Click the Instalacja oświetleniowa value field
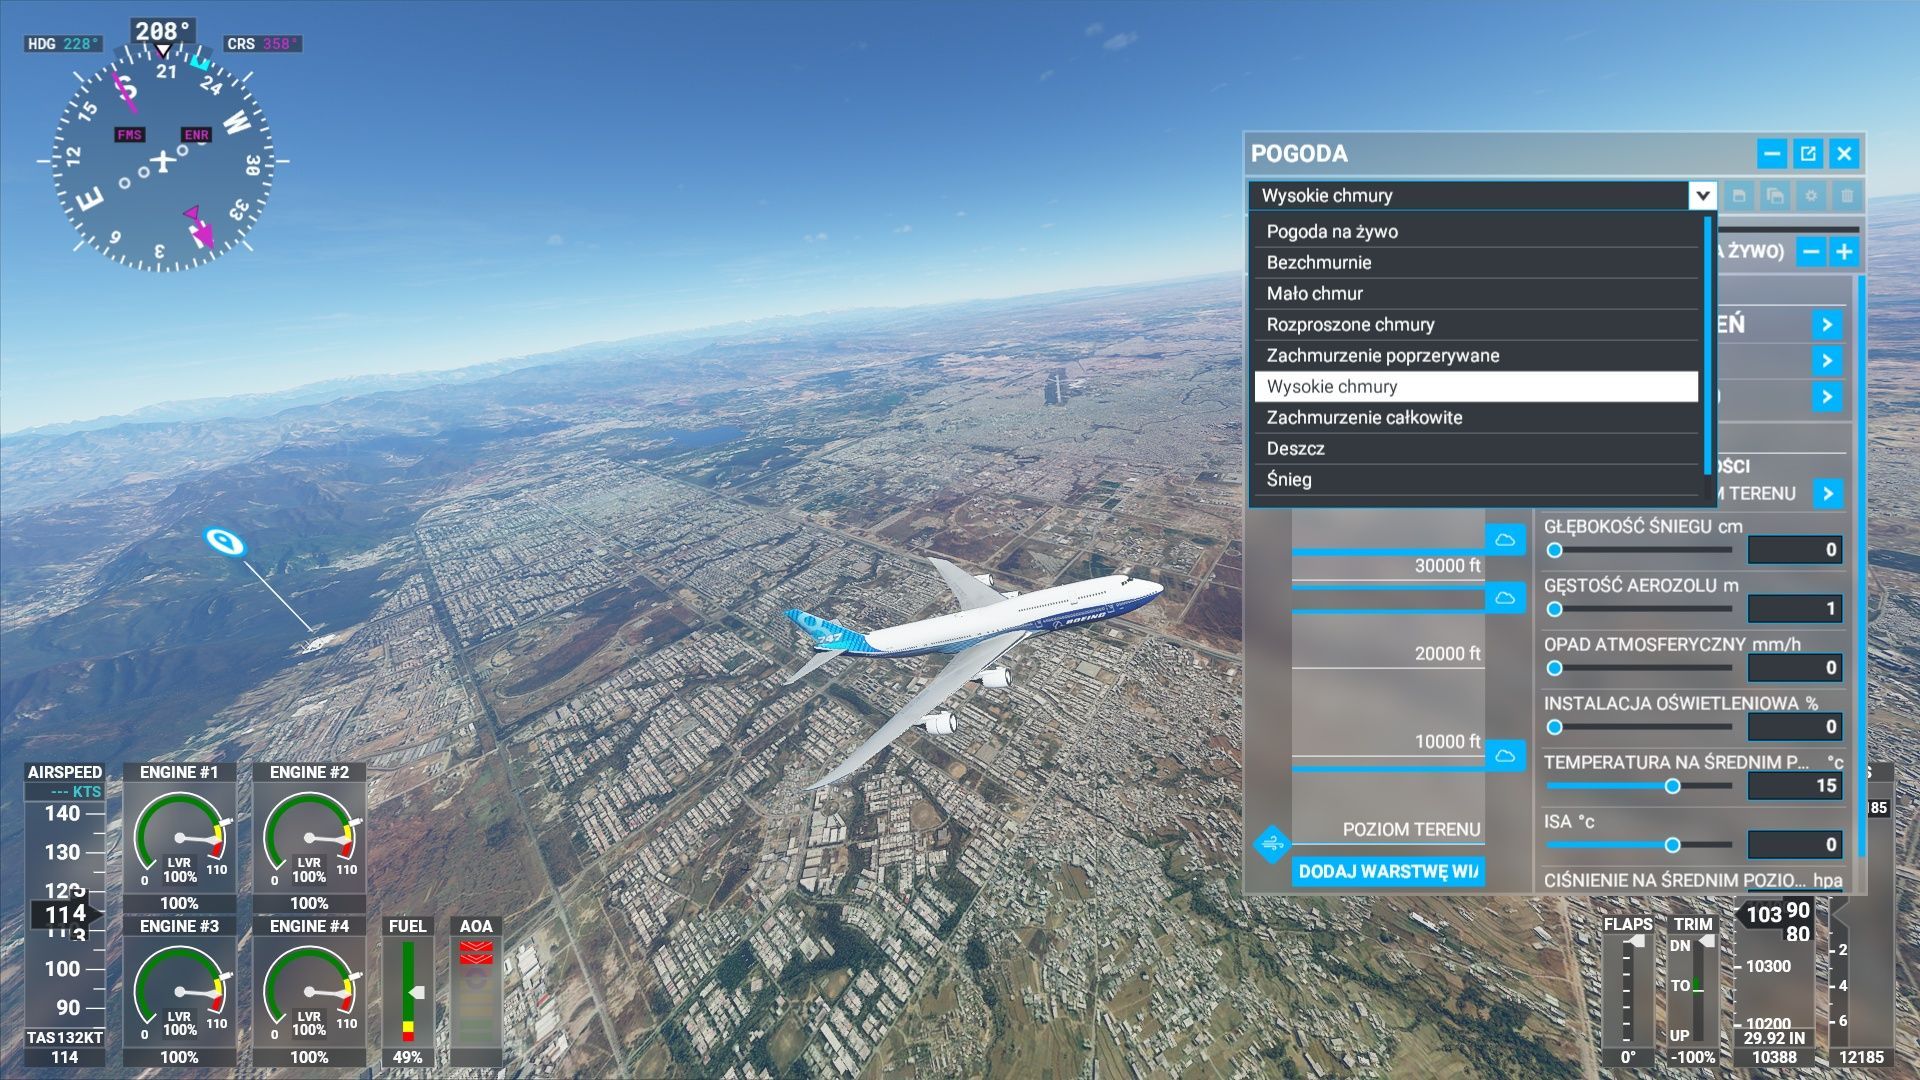This screenshot has height=1080, width=1920. (x=1795, y=726)
